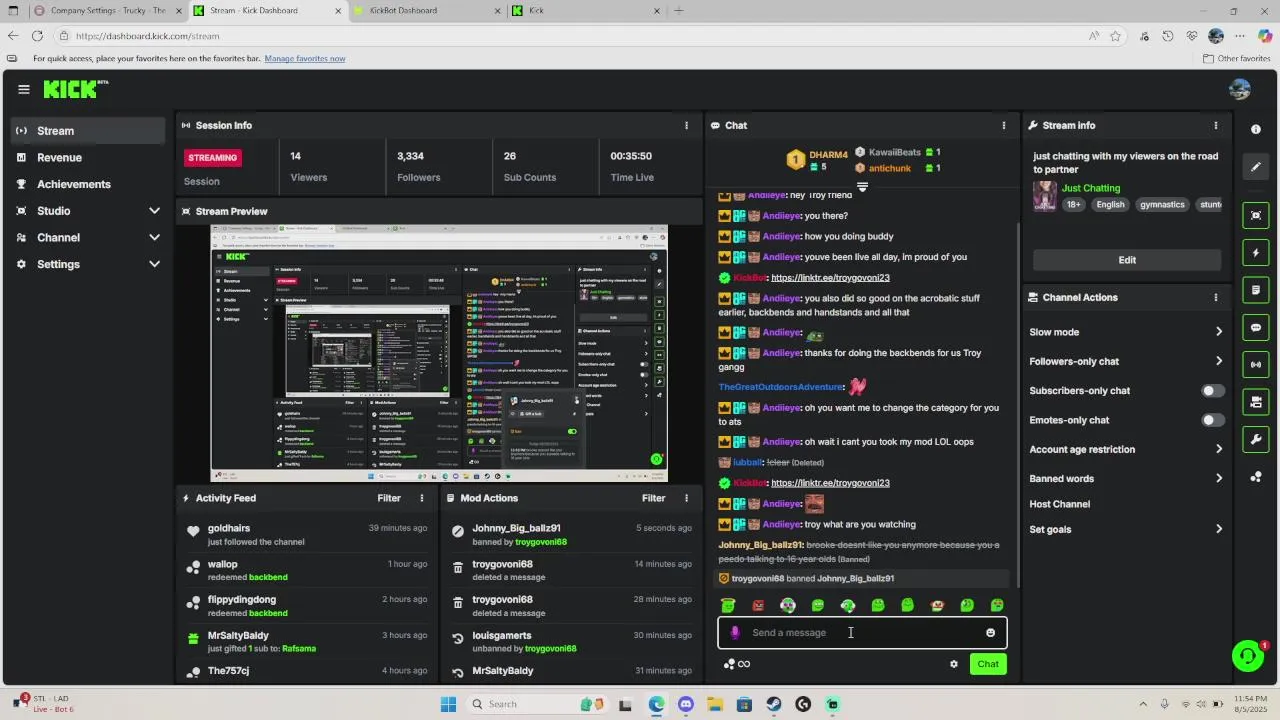This screenshot has height=720, width=1280.
Task: Click the stream preview thumbnail
Action: (x=439, y=353)
